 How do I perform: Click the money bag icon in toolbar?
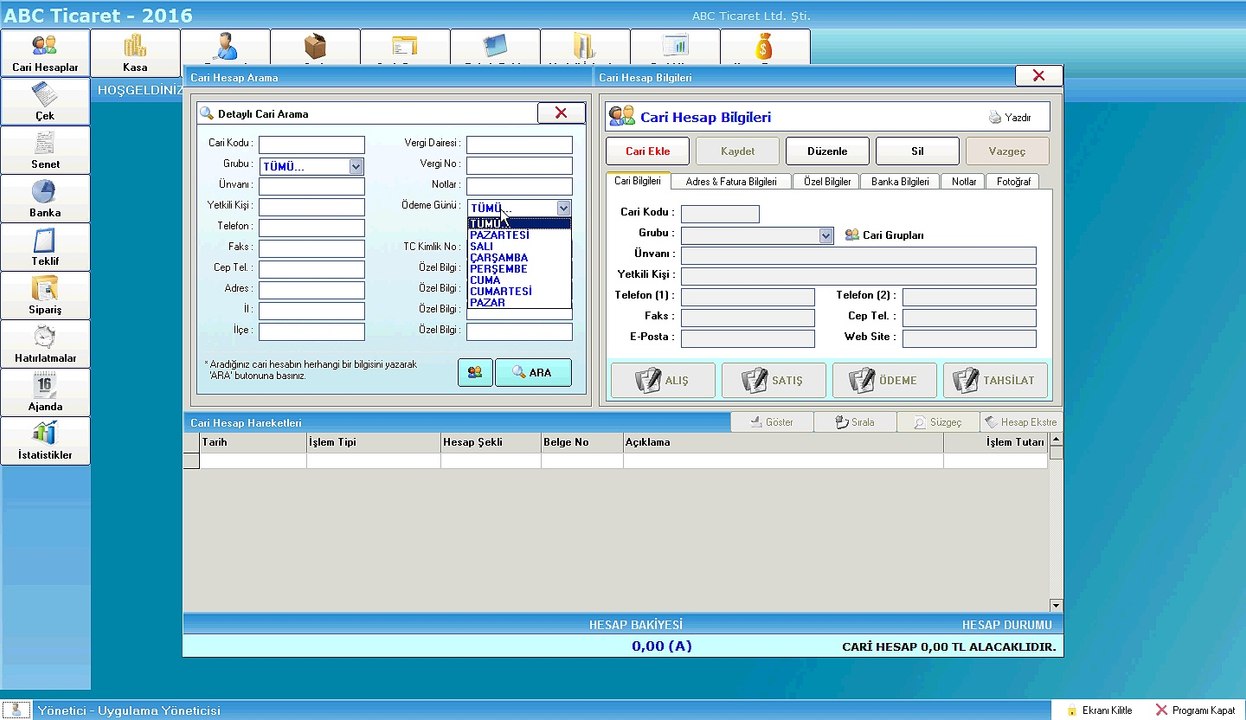click(765, 46)
